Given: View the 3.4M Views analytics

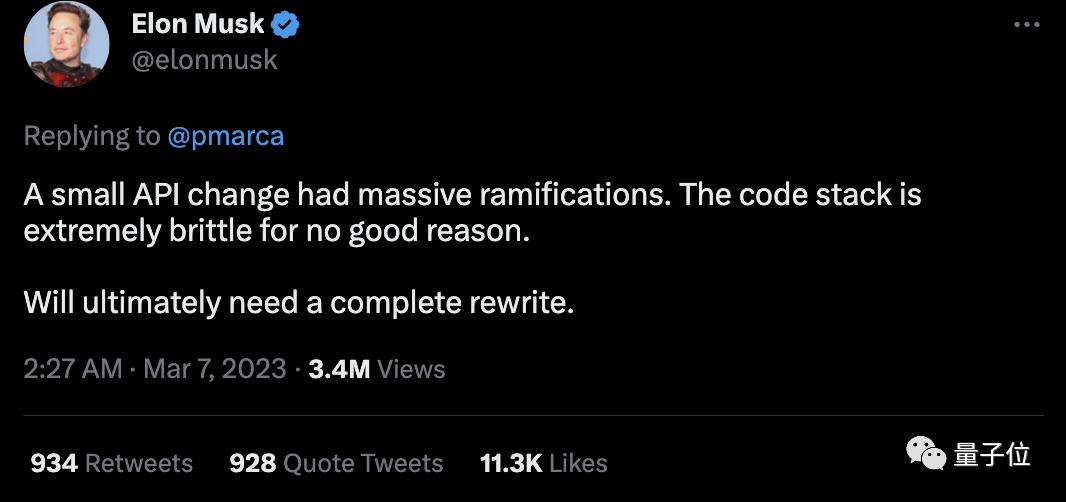Looking at the screenshot, I should click(x=376, y=368).
